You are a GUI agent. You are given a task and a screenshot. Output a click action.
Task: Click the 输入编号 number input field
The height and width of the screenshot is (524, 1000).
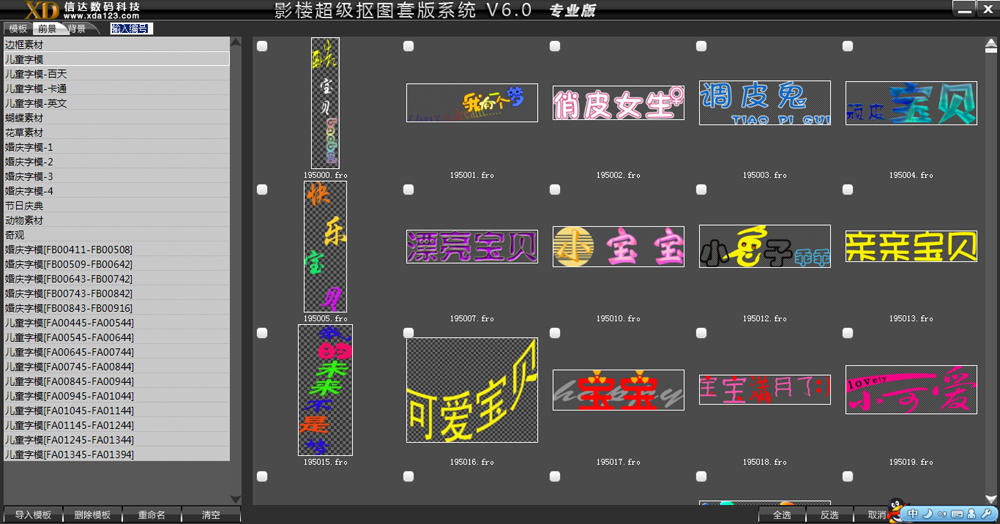[131, 29]
